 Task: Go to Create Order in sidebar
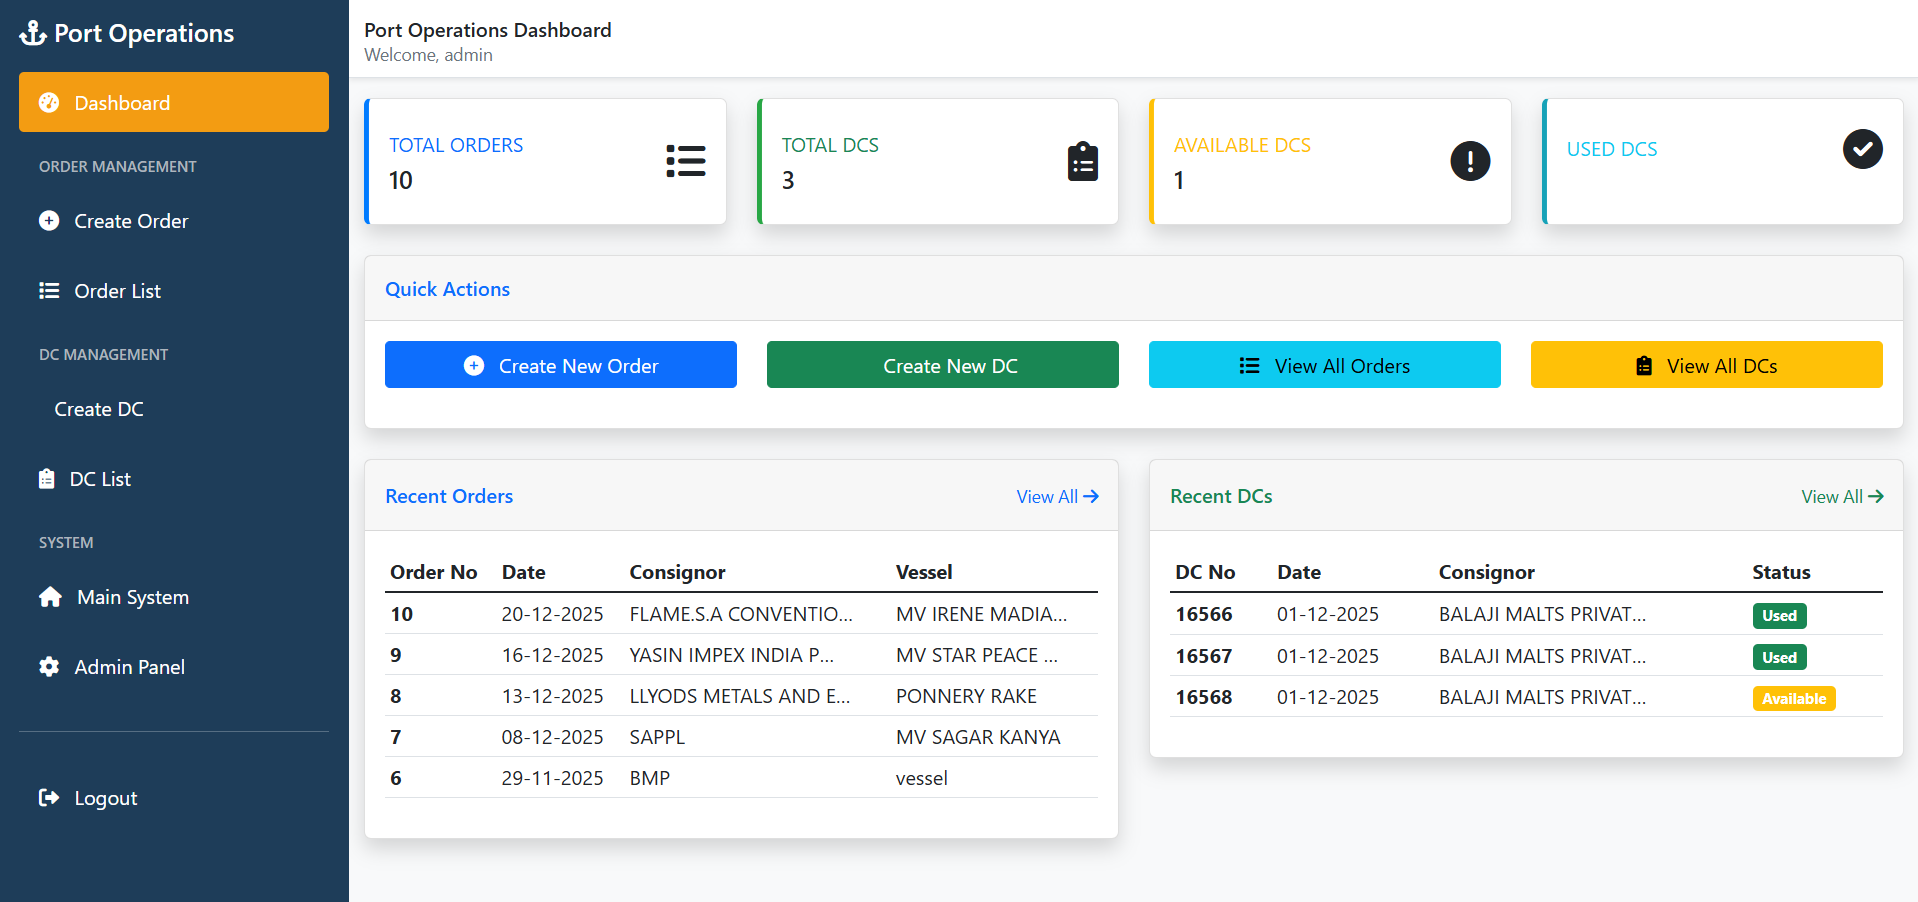pyautogui.click(x=130, y=221)
